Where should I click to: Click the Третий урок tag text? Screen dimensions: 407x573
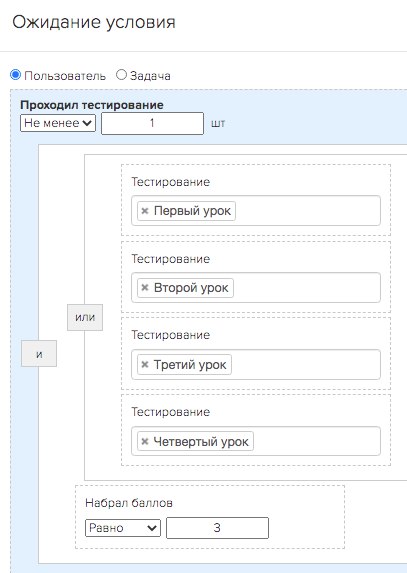(x=190, y=364)
